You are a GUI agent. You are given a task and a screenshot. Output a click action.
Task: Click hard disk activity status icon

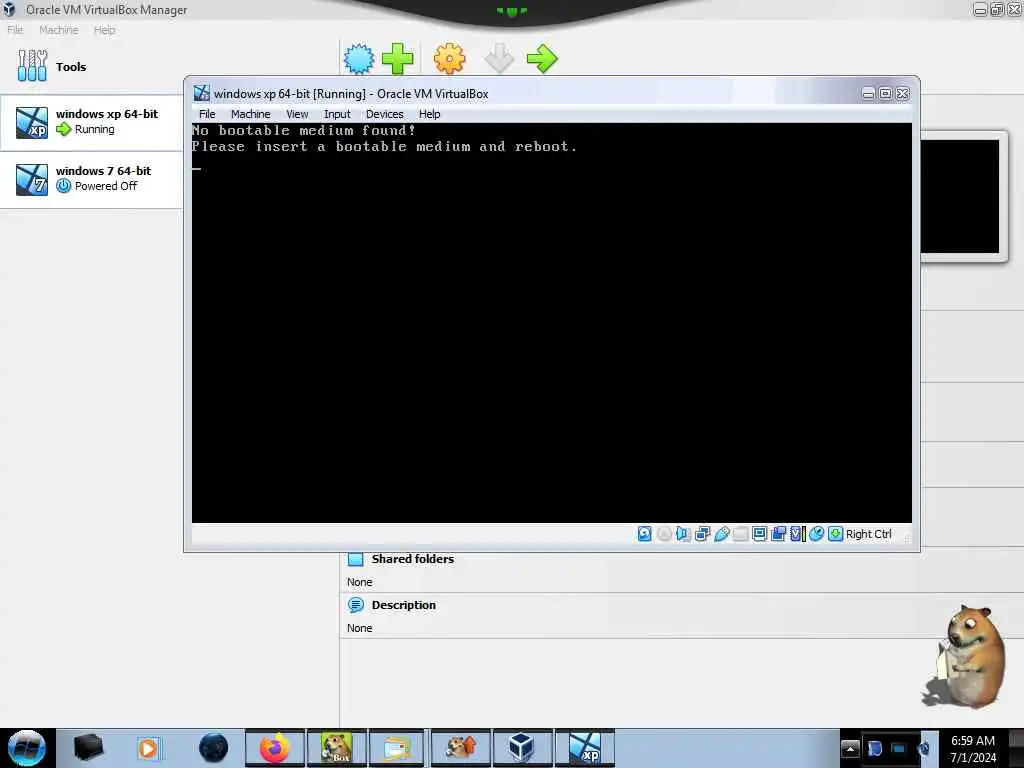(645, 534)
